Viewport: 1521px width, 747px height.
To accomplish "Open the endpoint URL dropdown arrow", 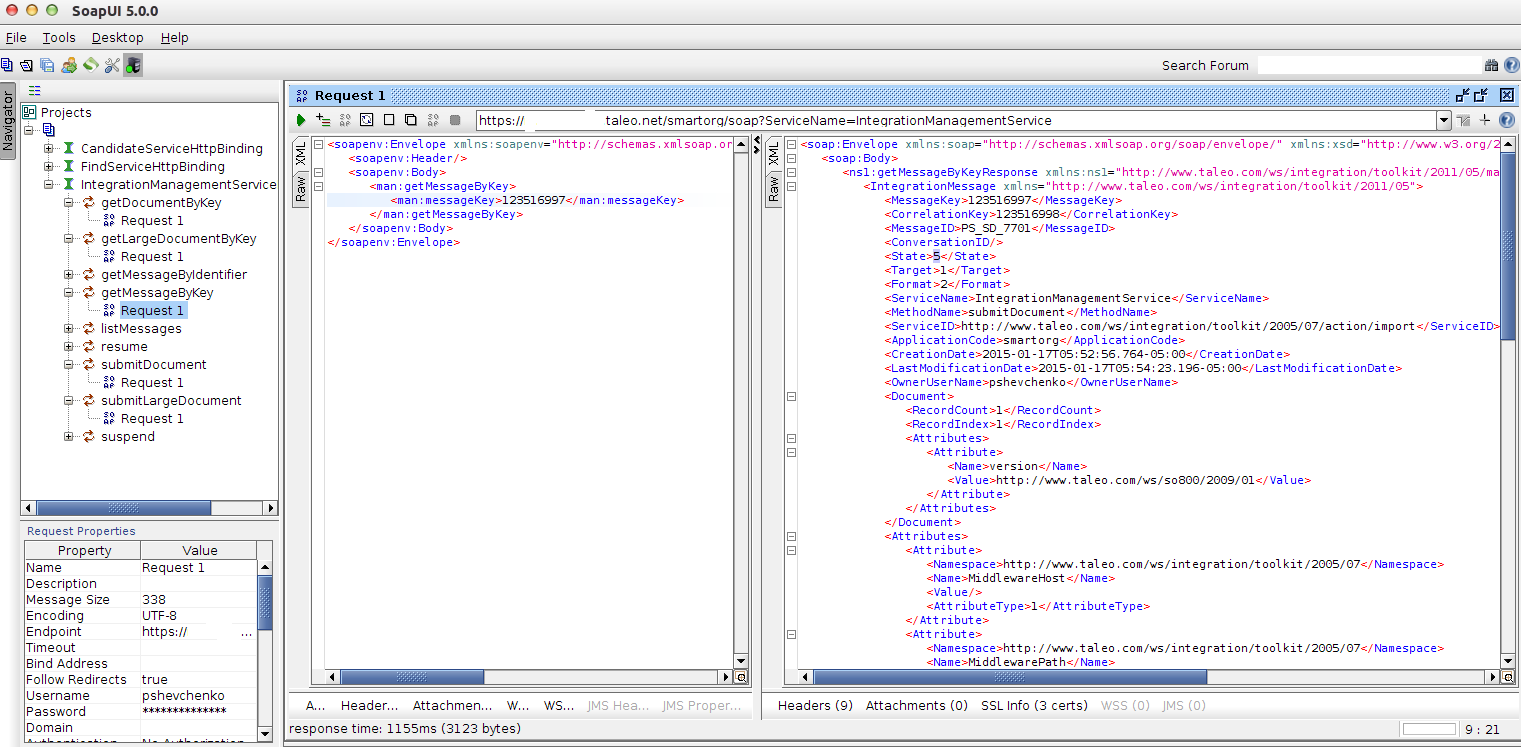I will click(1443, 121).
